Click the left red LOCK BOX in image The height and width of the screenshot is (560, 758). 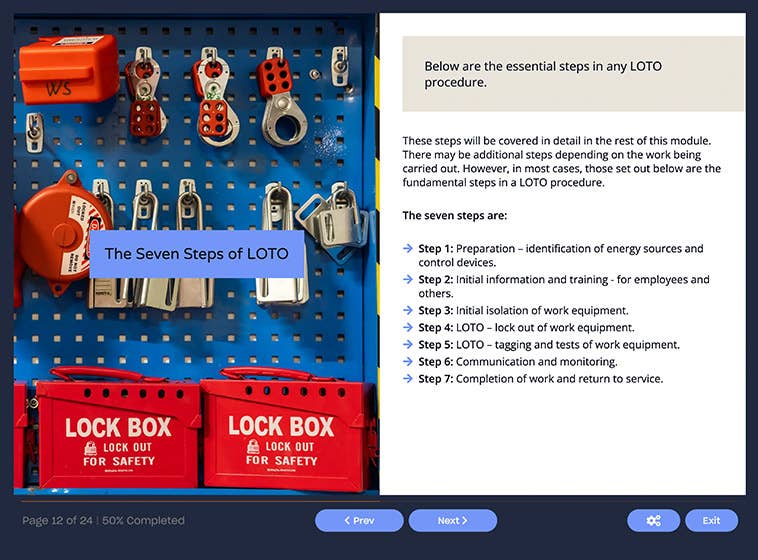118,432
